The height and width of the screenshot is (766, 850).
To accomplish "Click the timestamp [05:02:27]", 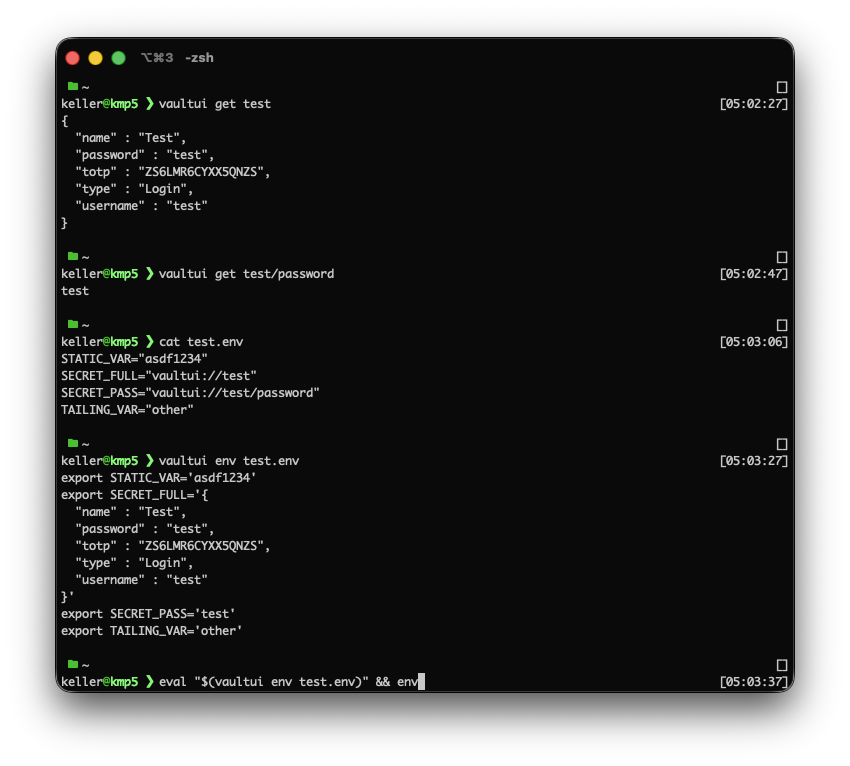I will point(754,104).
